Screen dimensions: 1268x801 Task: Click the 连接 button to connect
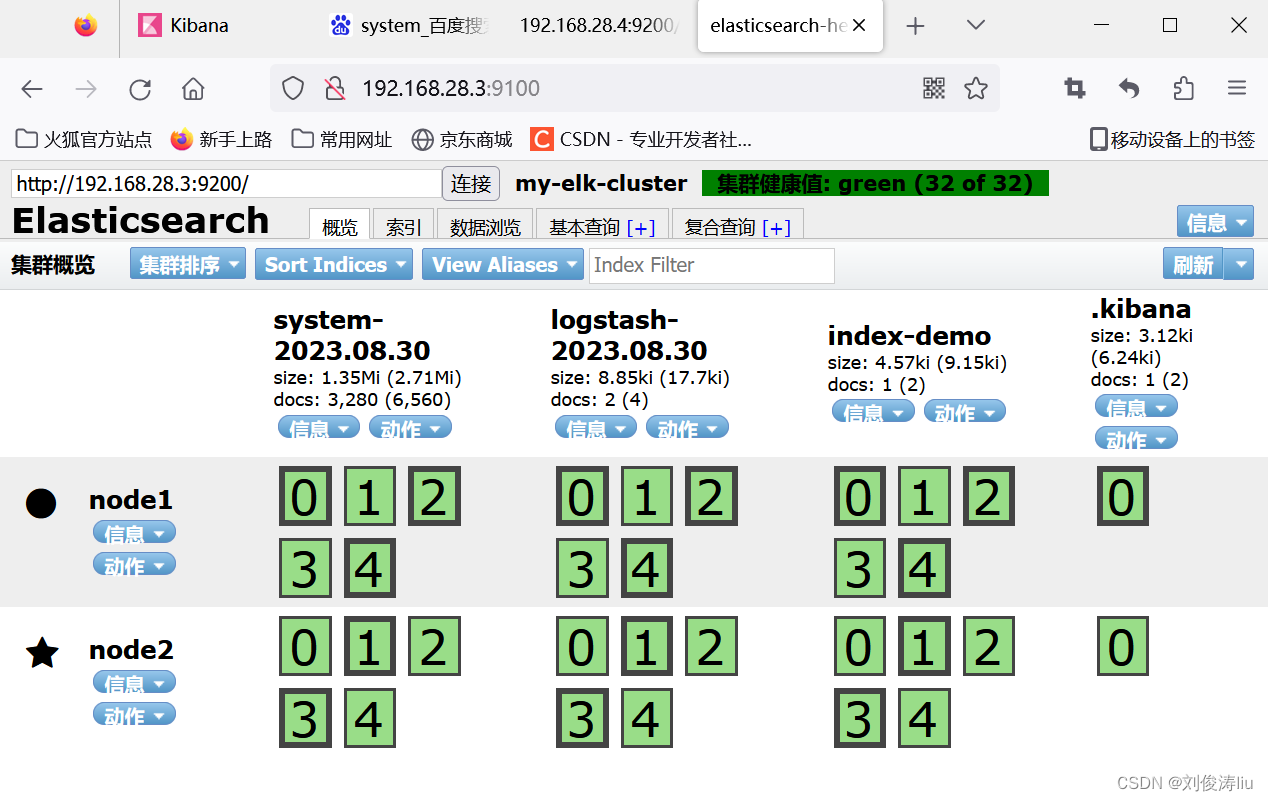point(470,184)
